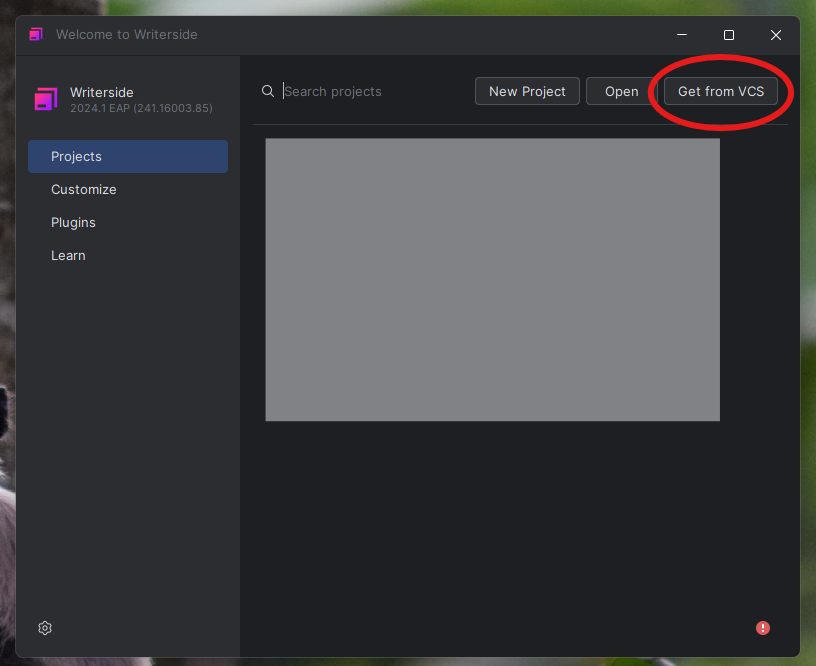Click the Open button
816x666 pixels.
click(x=621, y=91)
